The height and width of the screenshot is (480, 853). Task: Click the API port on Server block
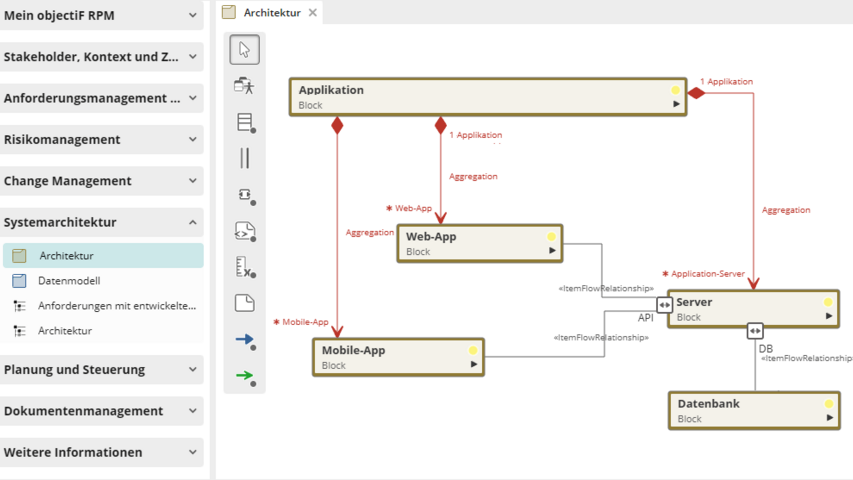pyautogui.click(x=664, y=305)
